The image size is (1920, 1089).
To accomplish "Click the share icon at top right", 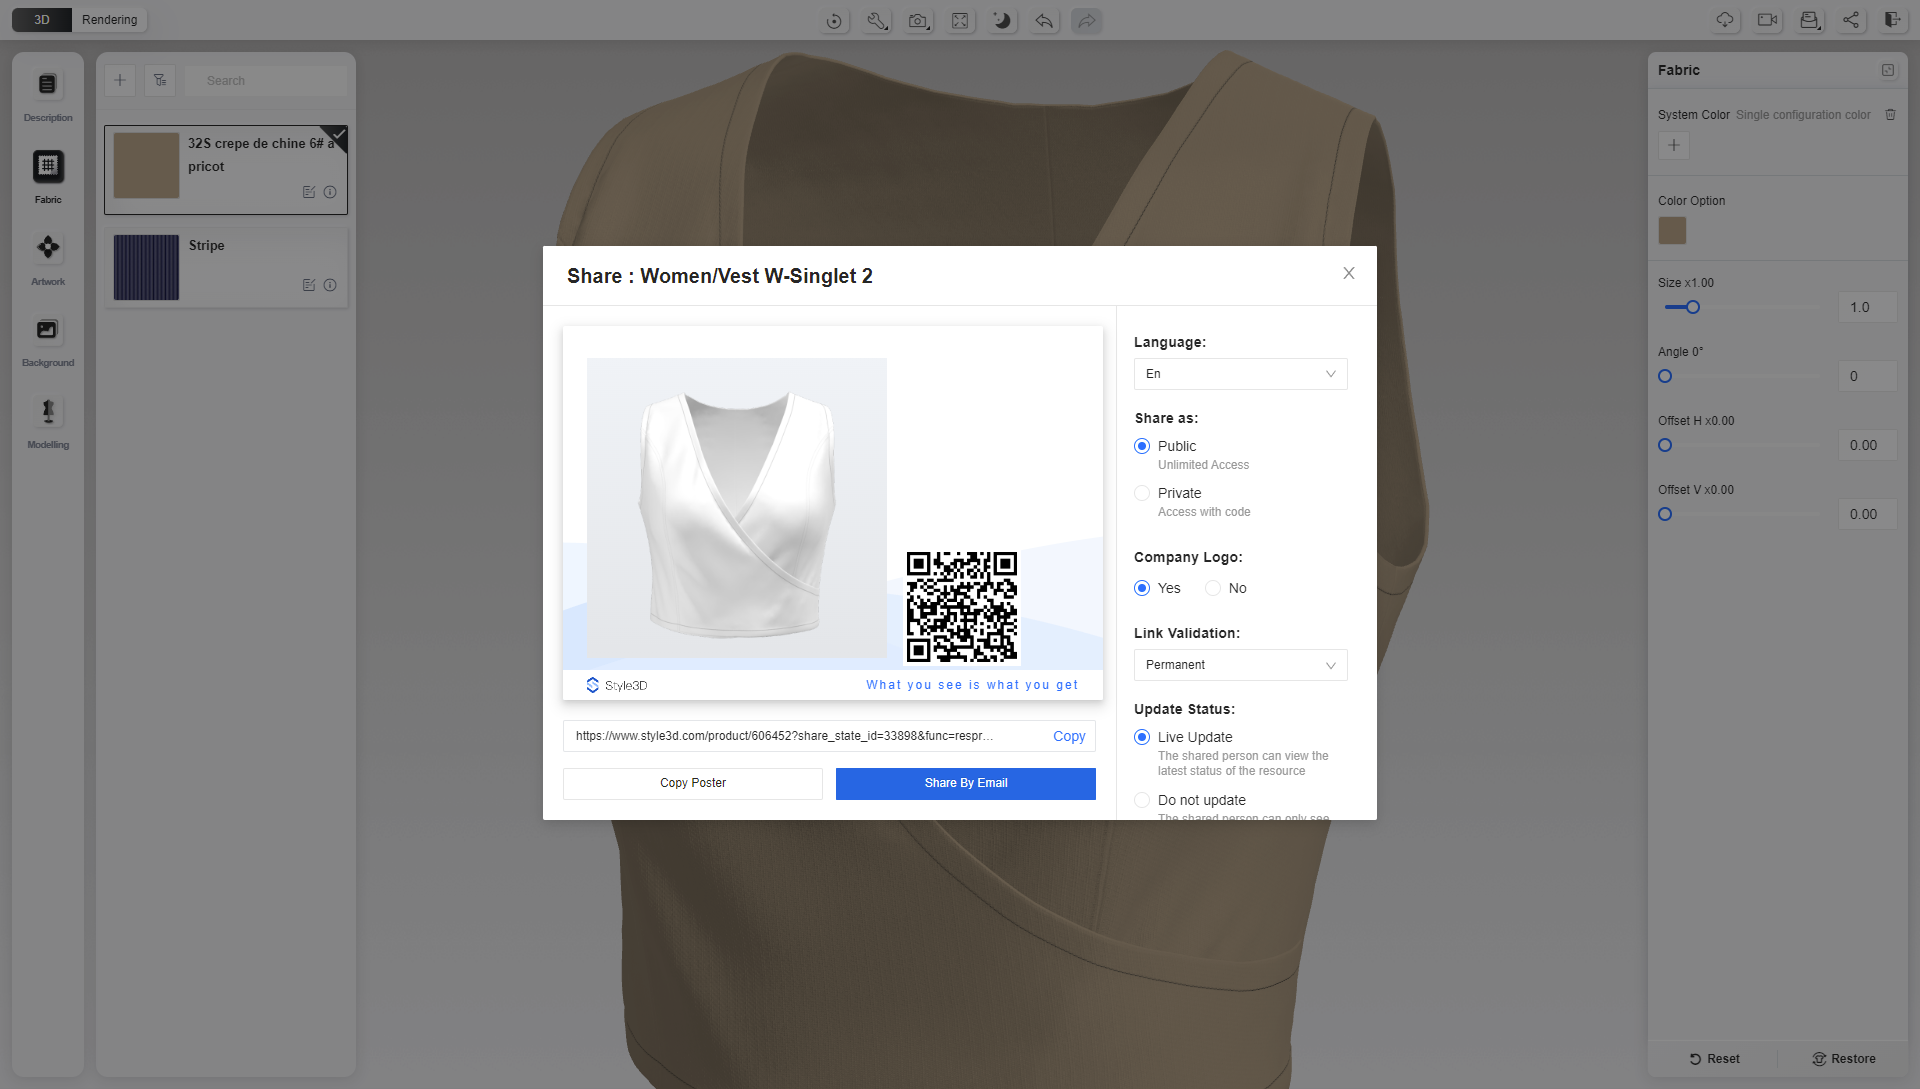I will pos(1851,20).
